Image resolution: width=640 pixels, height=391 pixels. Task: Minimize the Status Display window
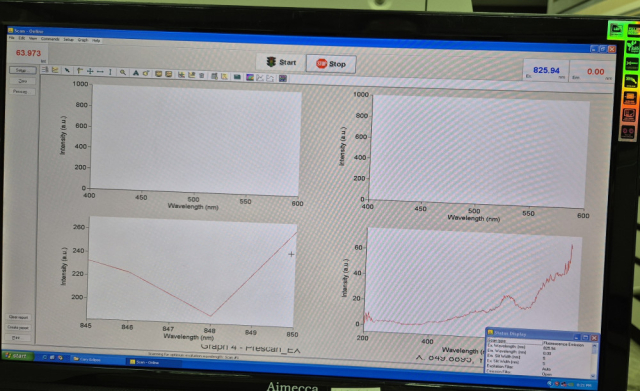tap(577, 337)
